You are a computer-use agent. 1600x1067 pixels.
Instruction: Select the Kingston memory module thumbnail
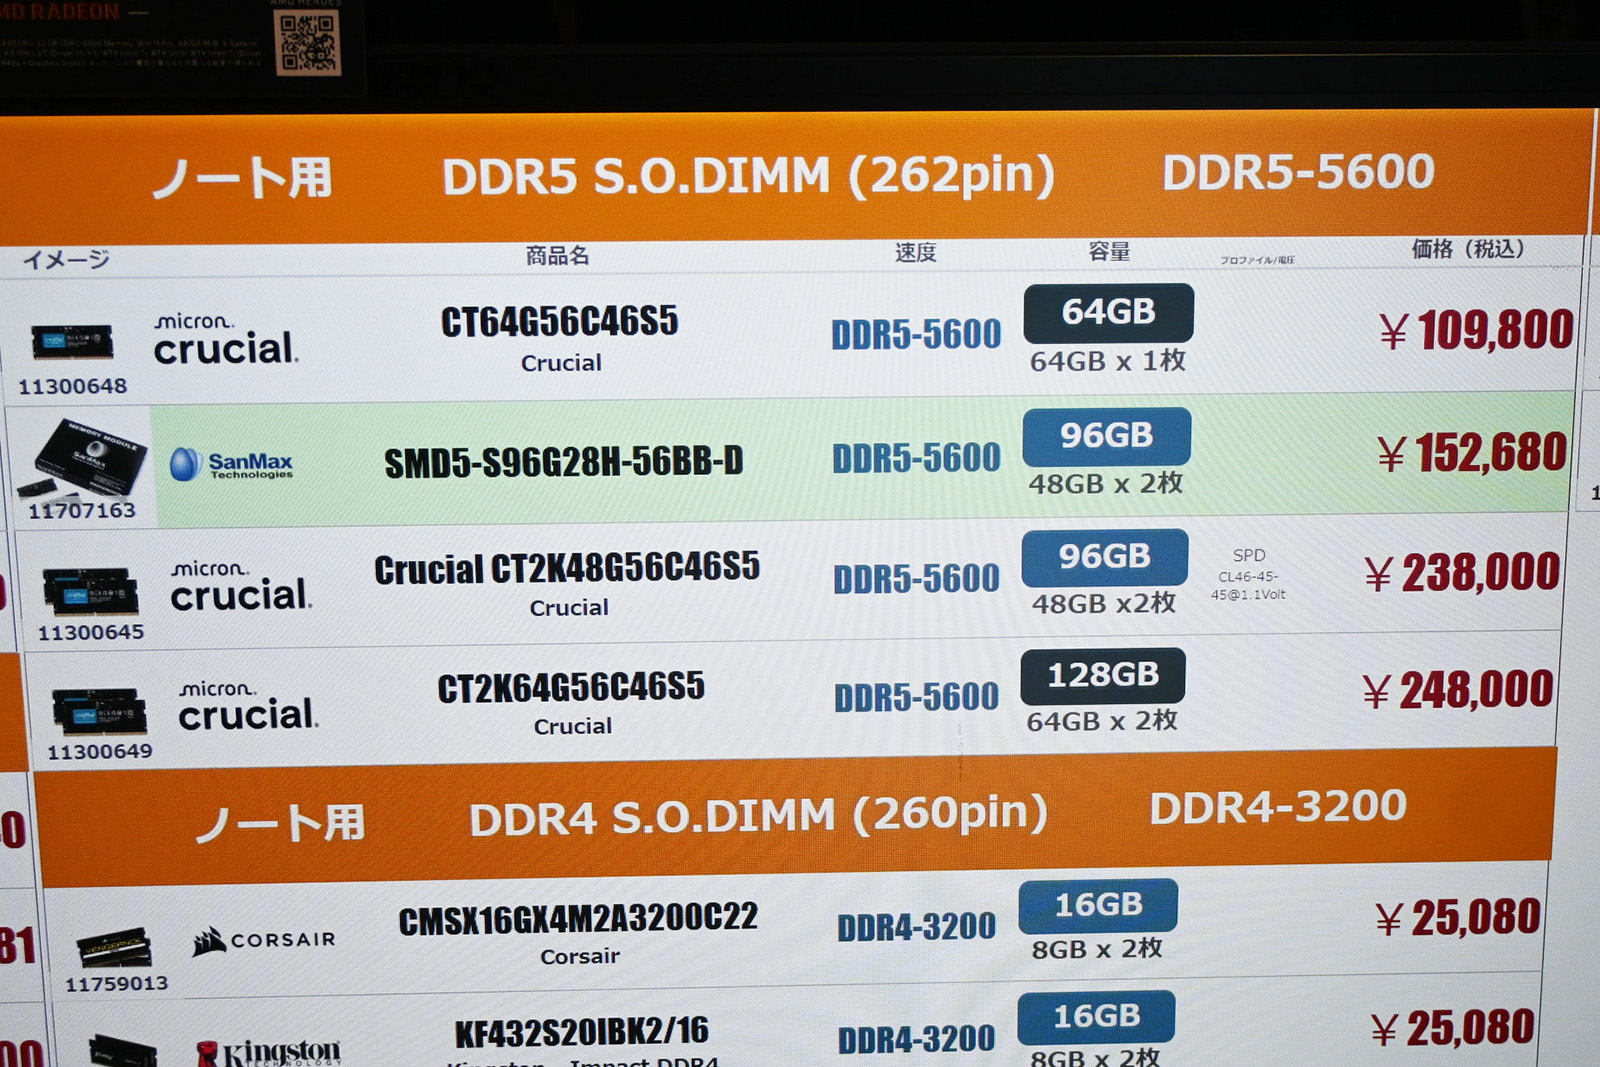(122, 1051)
